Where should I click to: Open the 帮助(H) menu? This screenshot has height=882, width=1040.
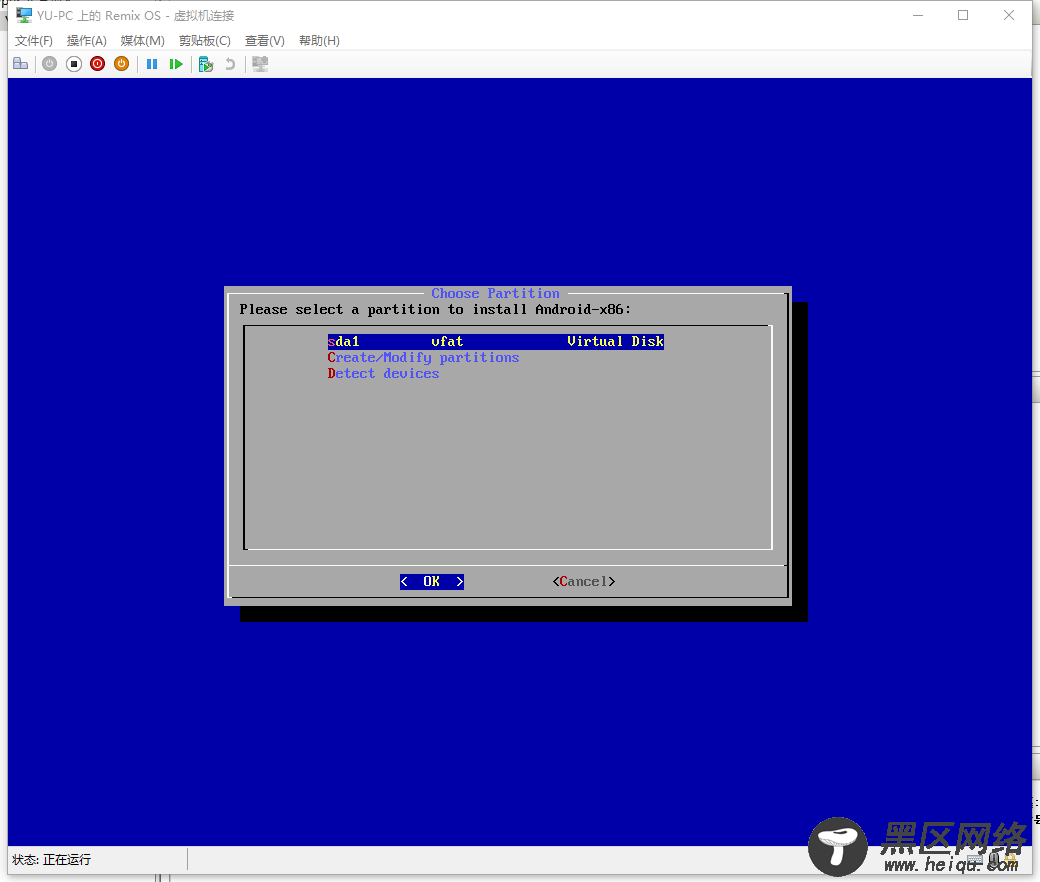319,40
